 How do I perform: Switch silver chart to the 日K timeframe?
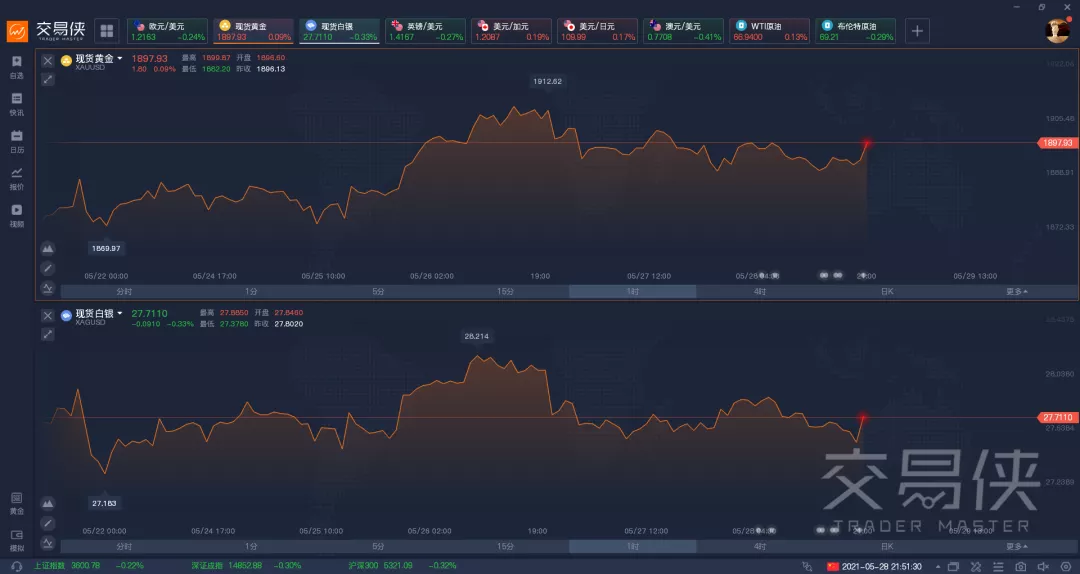click(886, 546)
